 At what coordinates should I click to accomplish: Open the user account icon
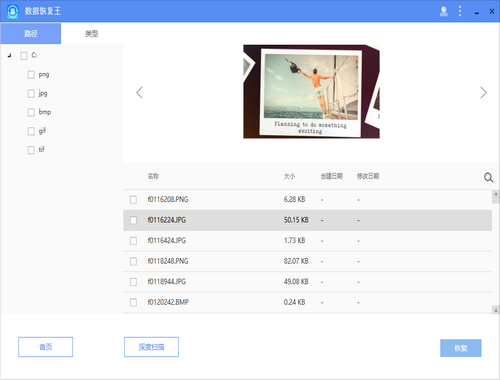pos(444,11)
